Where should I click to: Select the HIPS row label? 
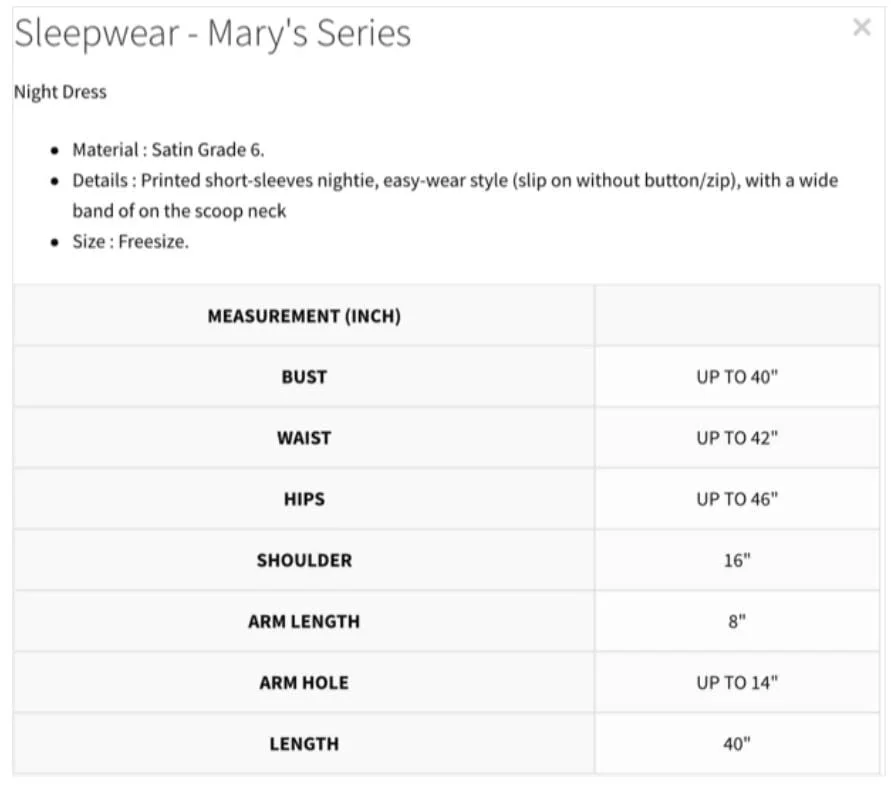tap(304, 499)
